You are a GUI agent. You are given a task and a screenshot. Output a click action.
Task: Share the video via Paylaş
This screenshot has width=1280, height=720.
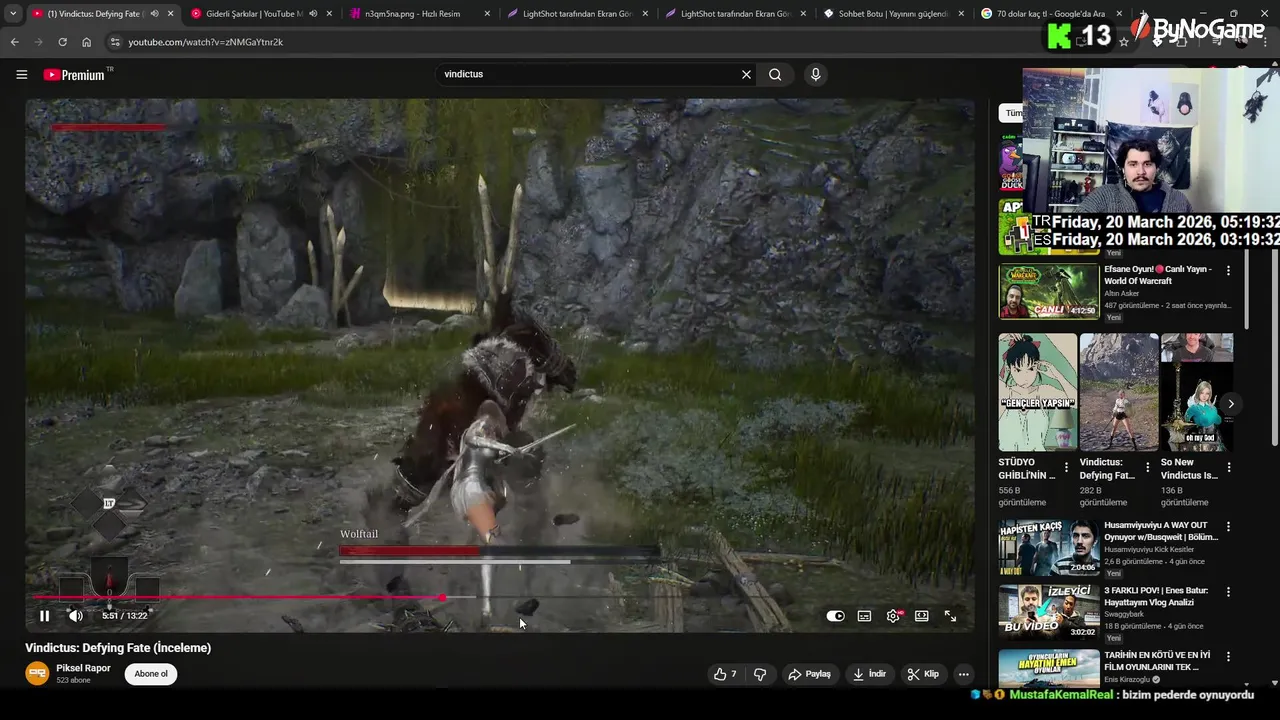pyautogui.click(x=810, y=674)
